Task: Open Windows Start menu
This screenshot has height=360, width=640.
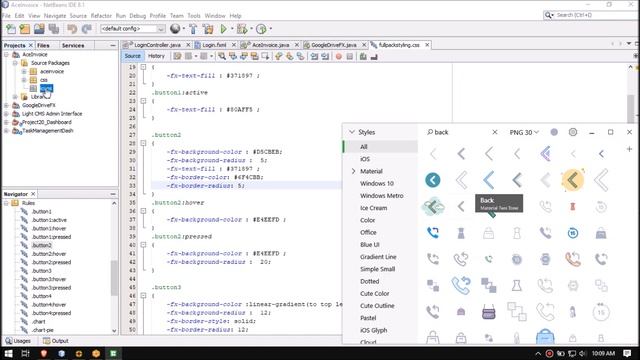Action: click(x=8, y=353)
